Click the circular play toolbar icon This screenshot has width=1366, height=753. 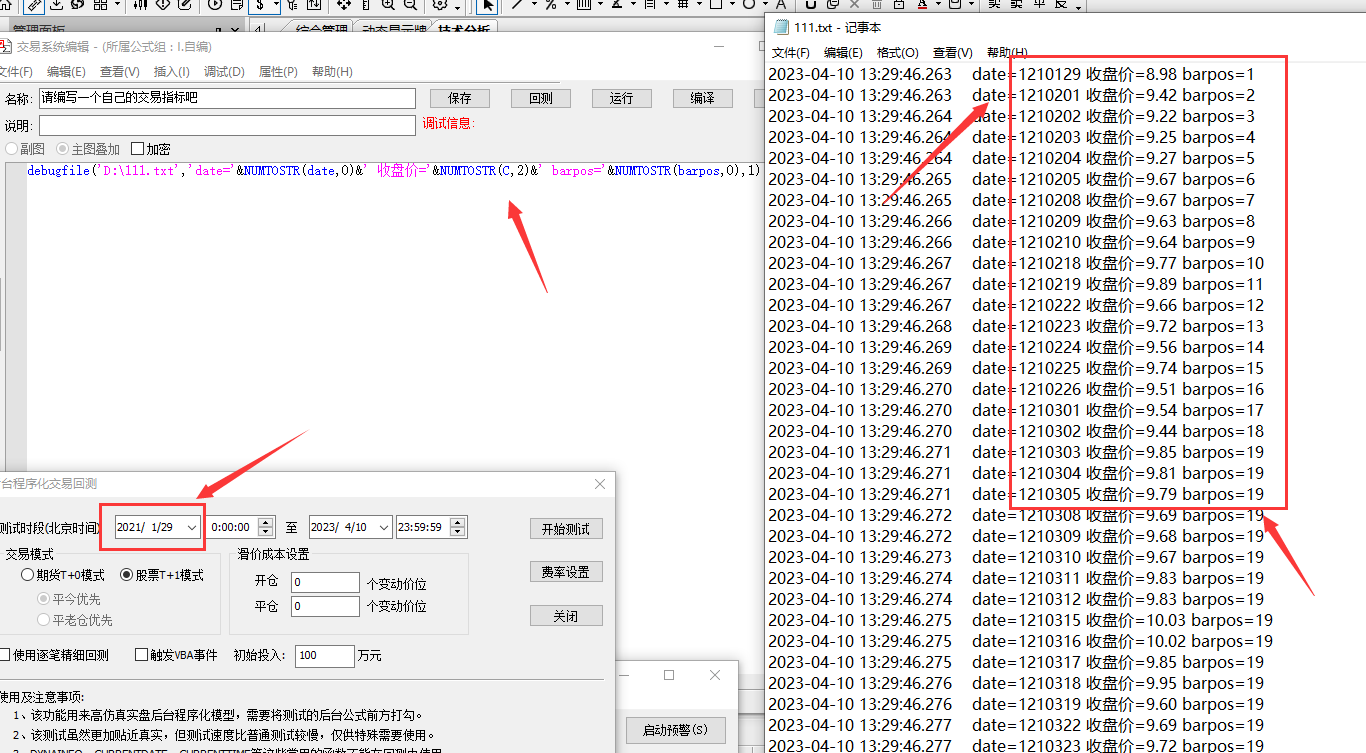214,5
